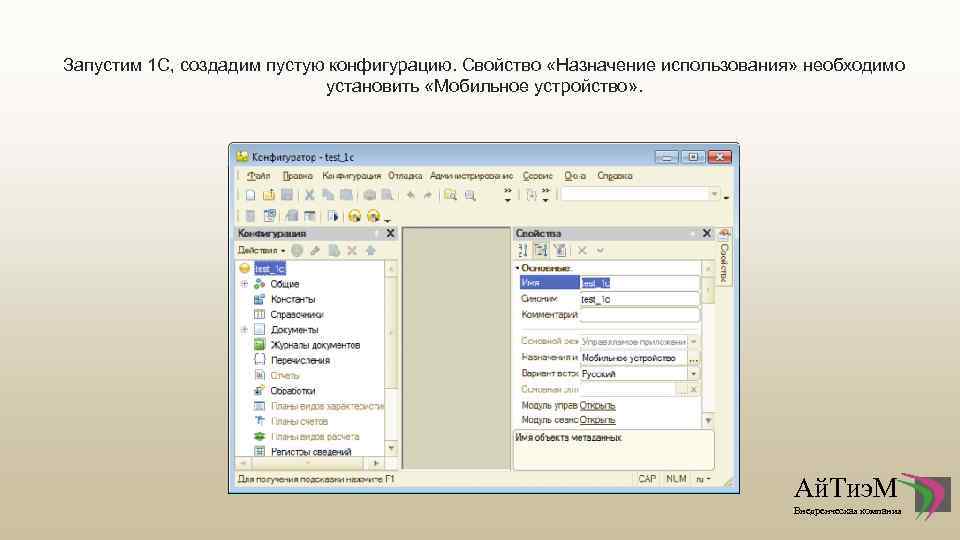Click the first debug start round yellow icon
This screenshot has width=960, height=540.
354,216
